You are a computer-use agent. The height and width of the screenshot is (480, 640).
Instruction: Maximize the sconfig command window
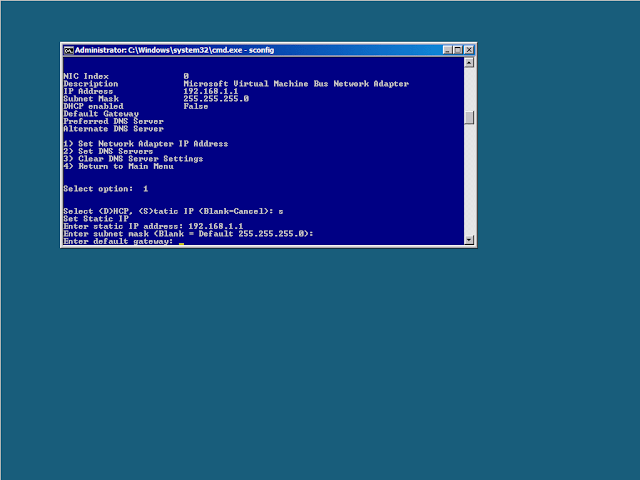tap(457, 50)
